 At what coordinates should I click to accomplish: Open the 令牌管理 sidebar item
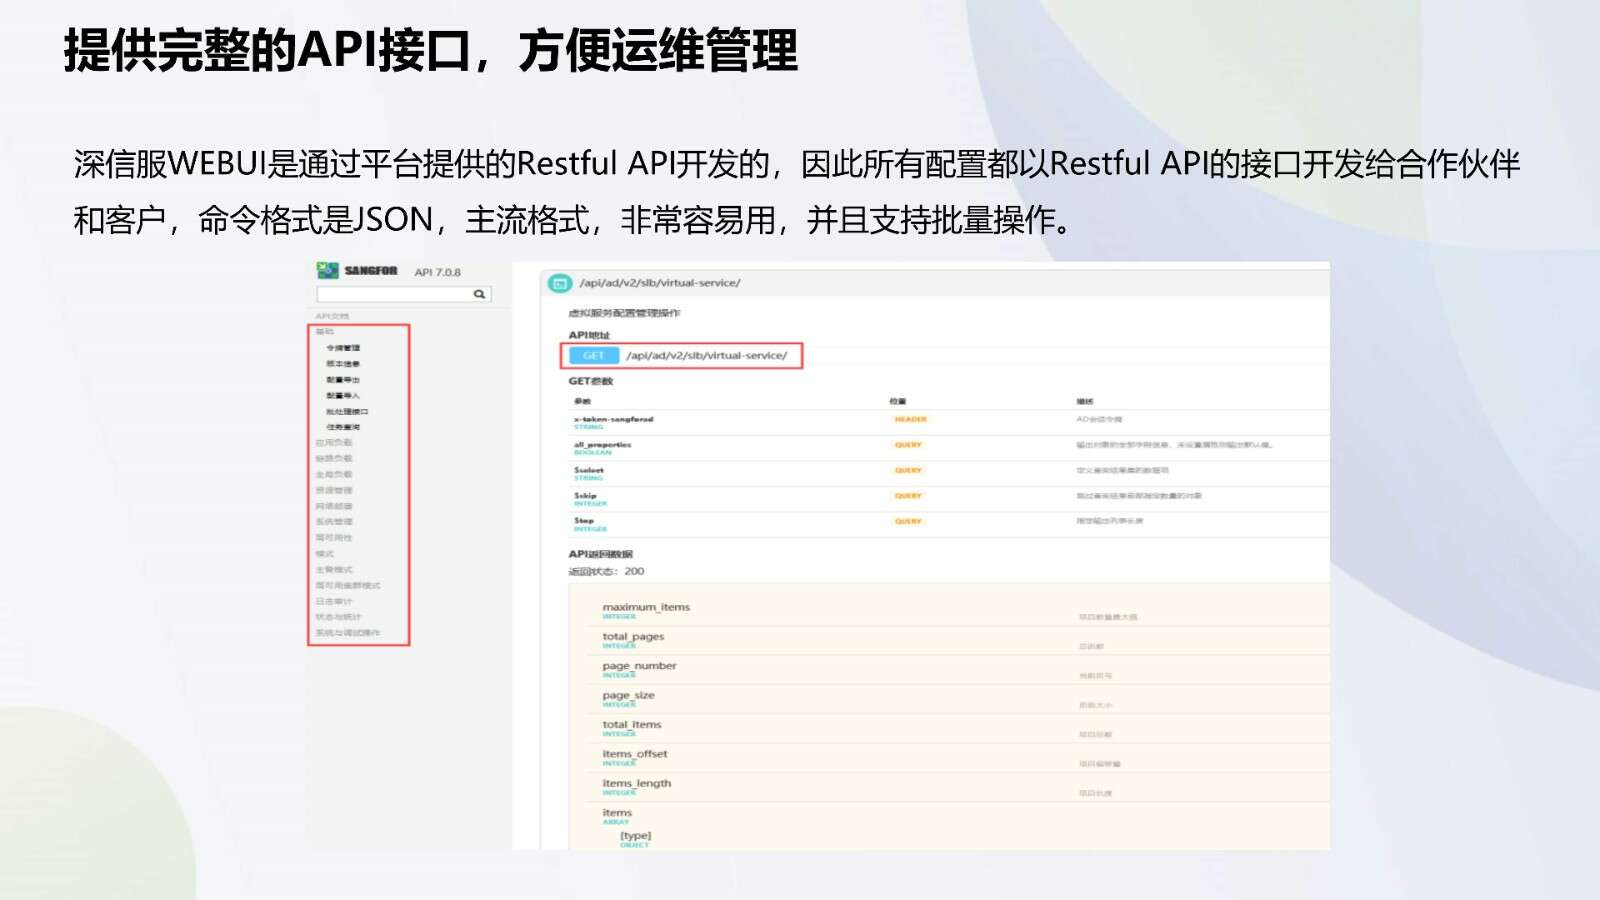[x=343, y=348]
